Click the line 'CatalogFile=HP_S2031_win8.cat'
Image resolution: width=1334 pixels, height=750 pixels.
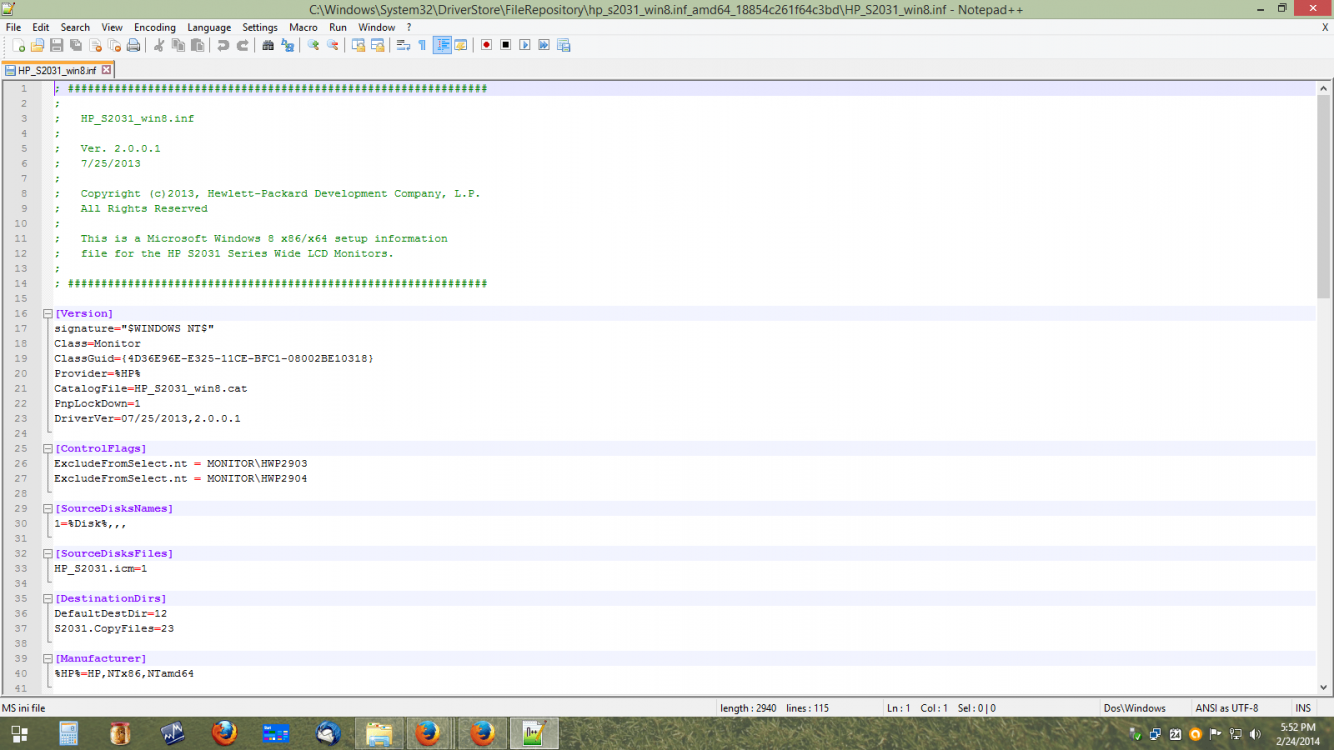(151, 389)
